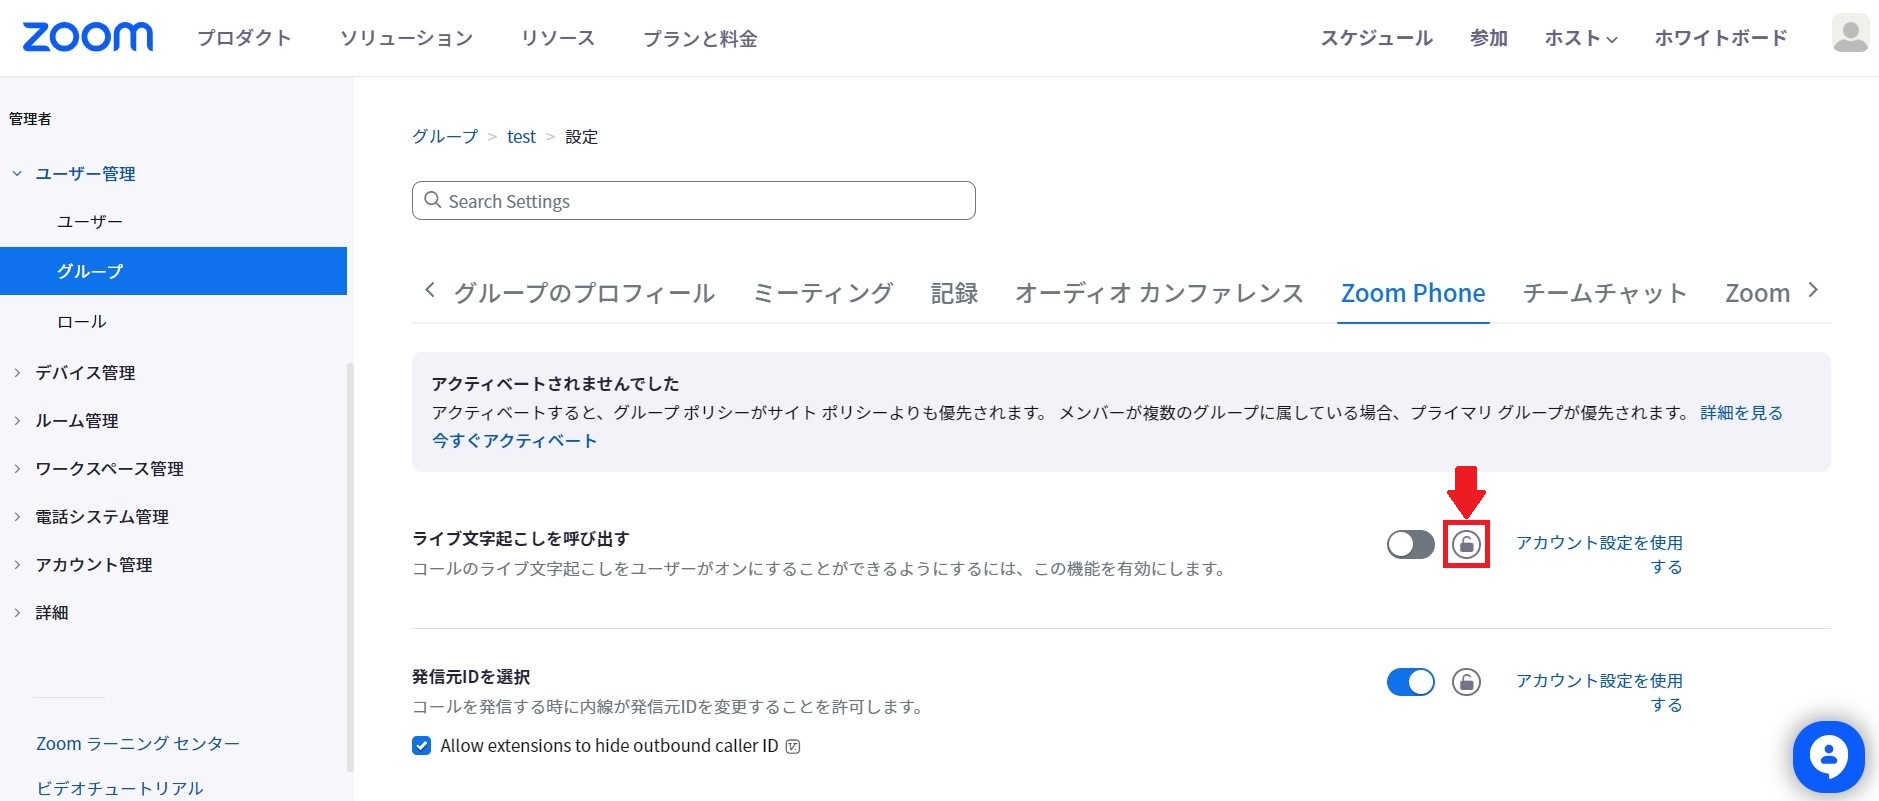Switch to the 記録 tab
This screenshot has width=1879, height=801.
[954, 293]
